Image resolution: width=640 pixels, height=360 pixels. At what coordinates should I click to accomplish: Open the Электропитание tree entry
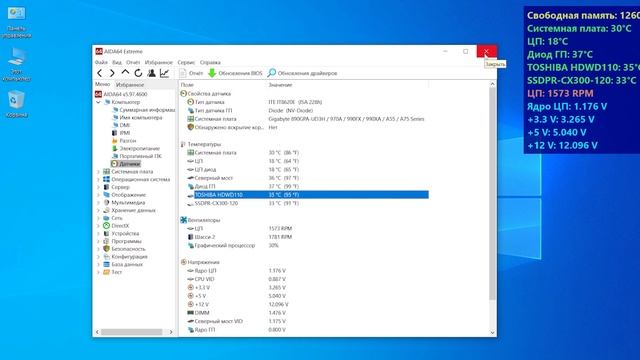[136, 149]
